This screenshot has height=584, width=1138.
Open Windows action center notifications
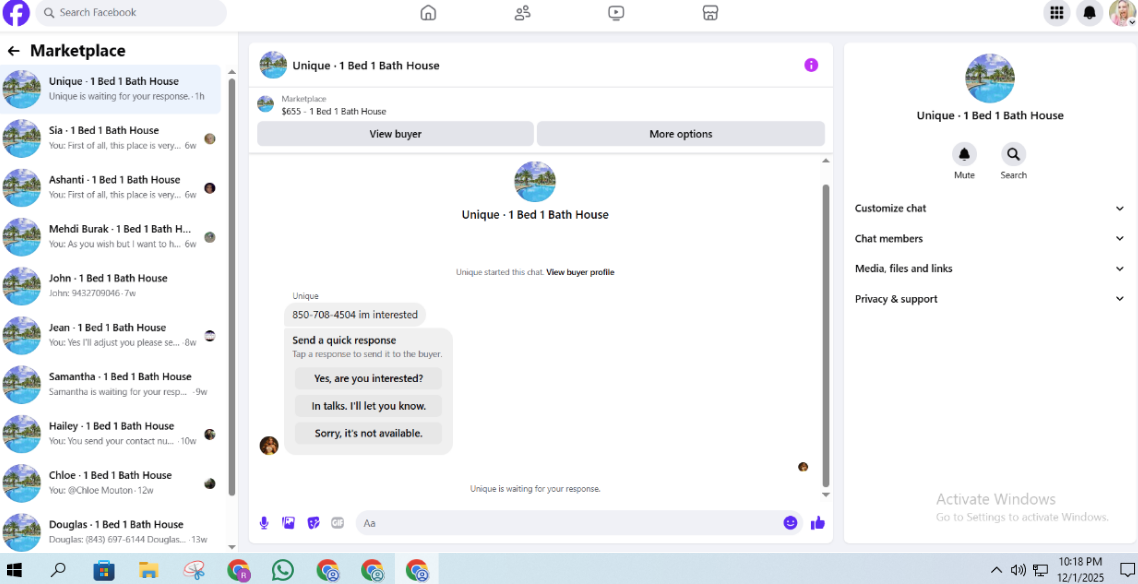pos(1126,570)
